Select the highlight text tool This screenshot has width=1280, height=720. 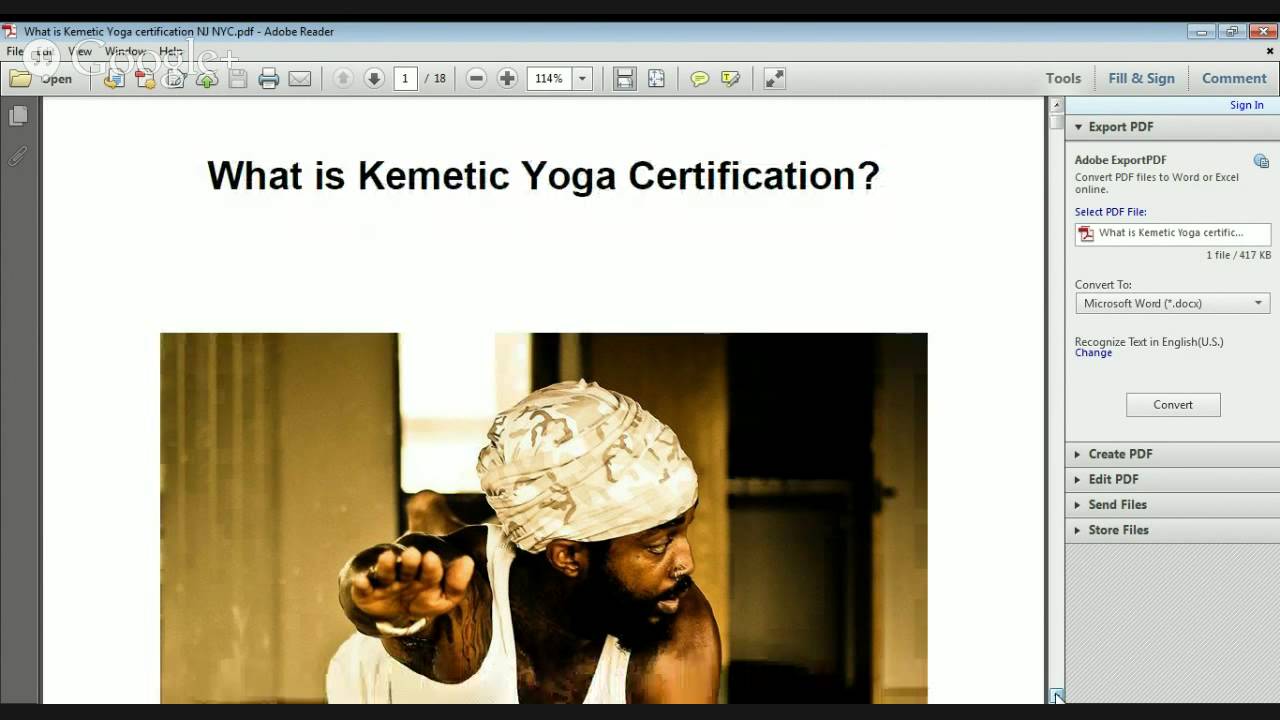pos(731,78)
